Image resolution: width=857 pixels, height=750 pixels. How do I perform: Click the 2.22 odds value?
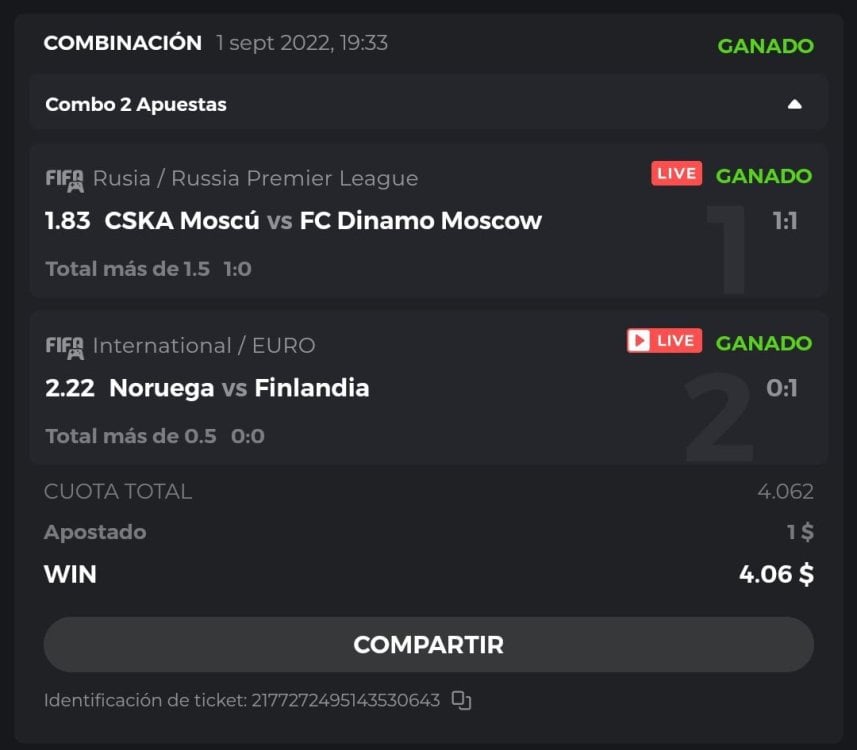point(70,387)
